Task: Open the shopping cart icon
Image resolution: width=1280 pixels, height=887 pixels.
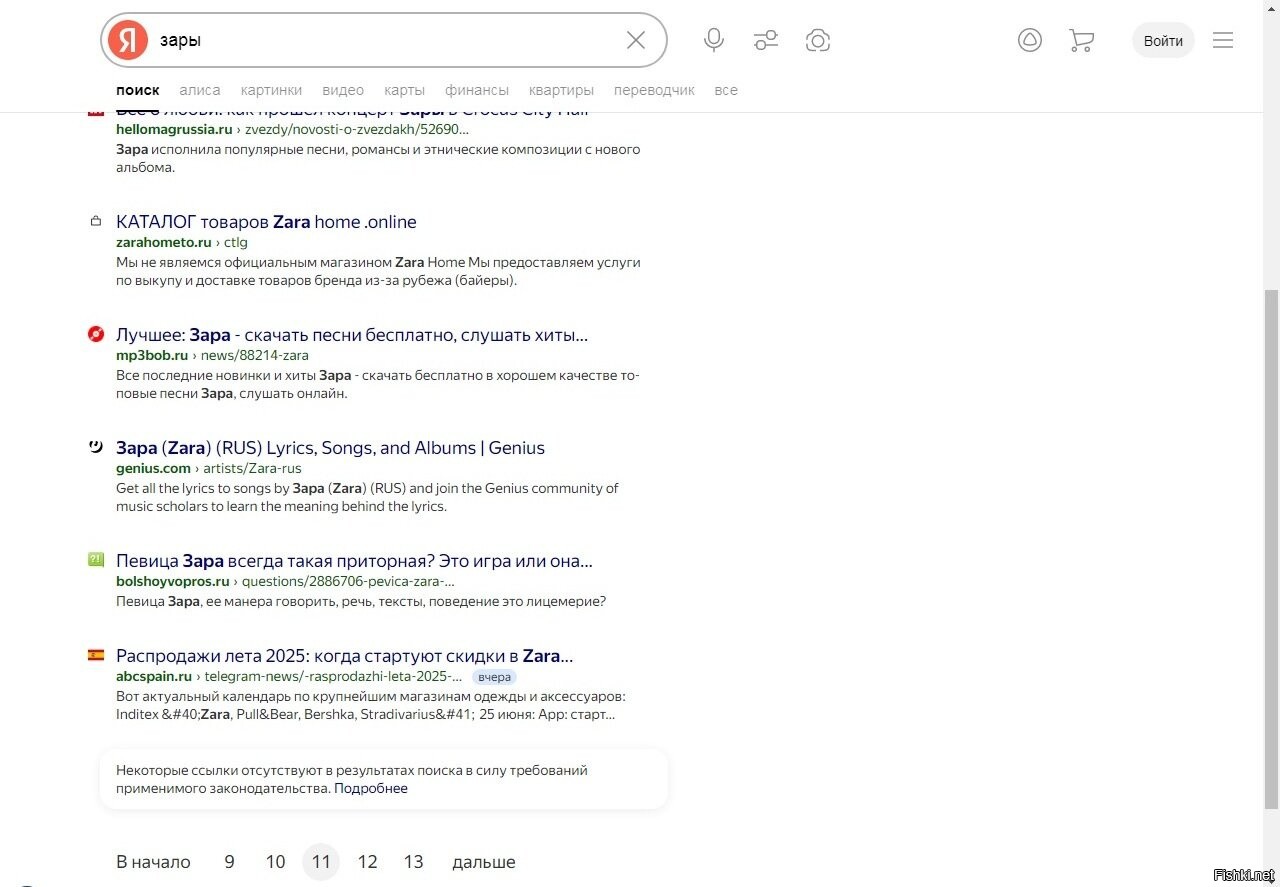Action: (x=1081, y=40)
